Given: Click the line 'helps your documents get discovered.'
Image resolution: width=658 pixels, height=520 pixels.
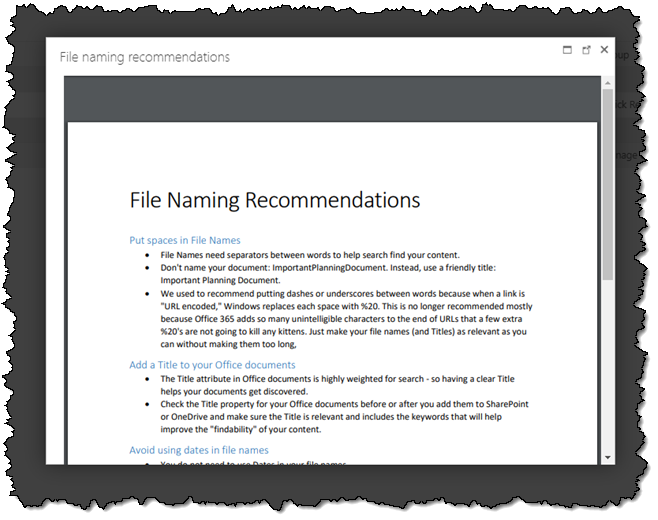Looking at the screenshot, I should [x=234, y=391].
